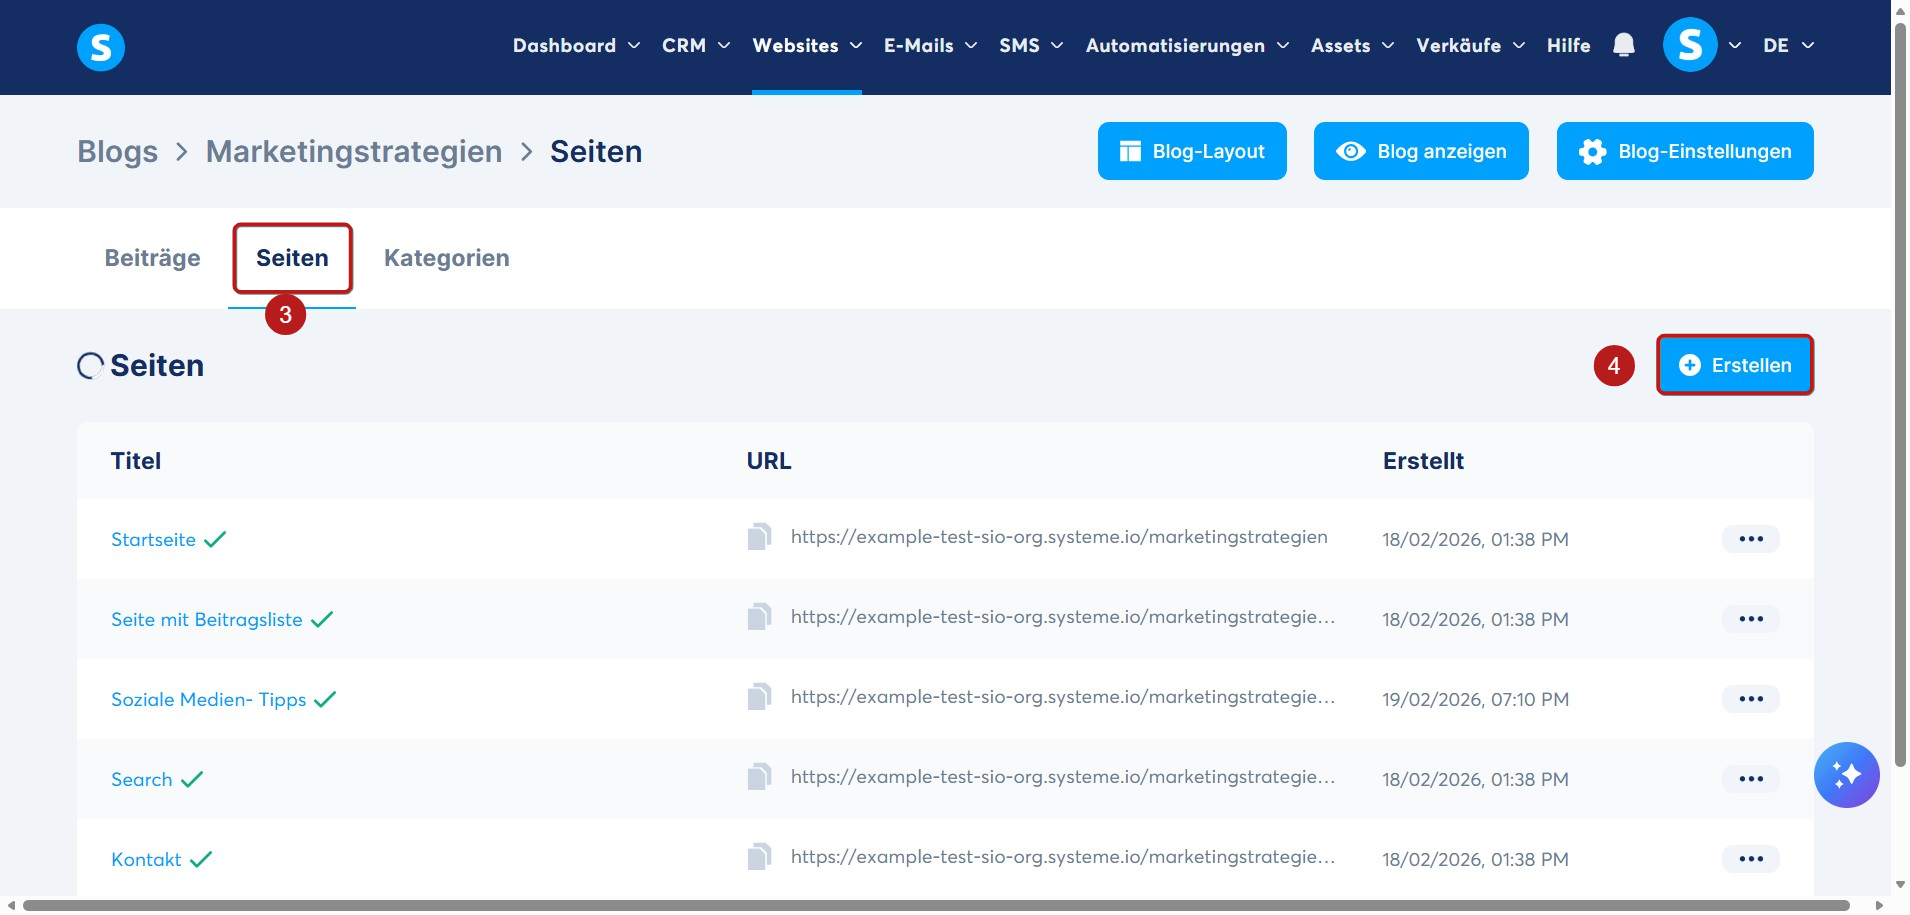Click the Erstellen button
The width and height of the screenshot is (1910, 915).
click(x=1735, y=365)
